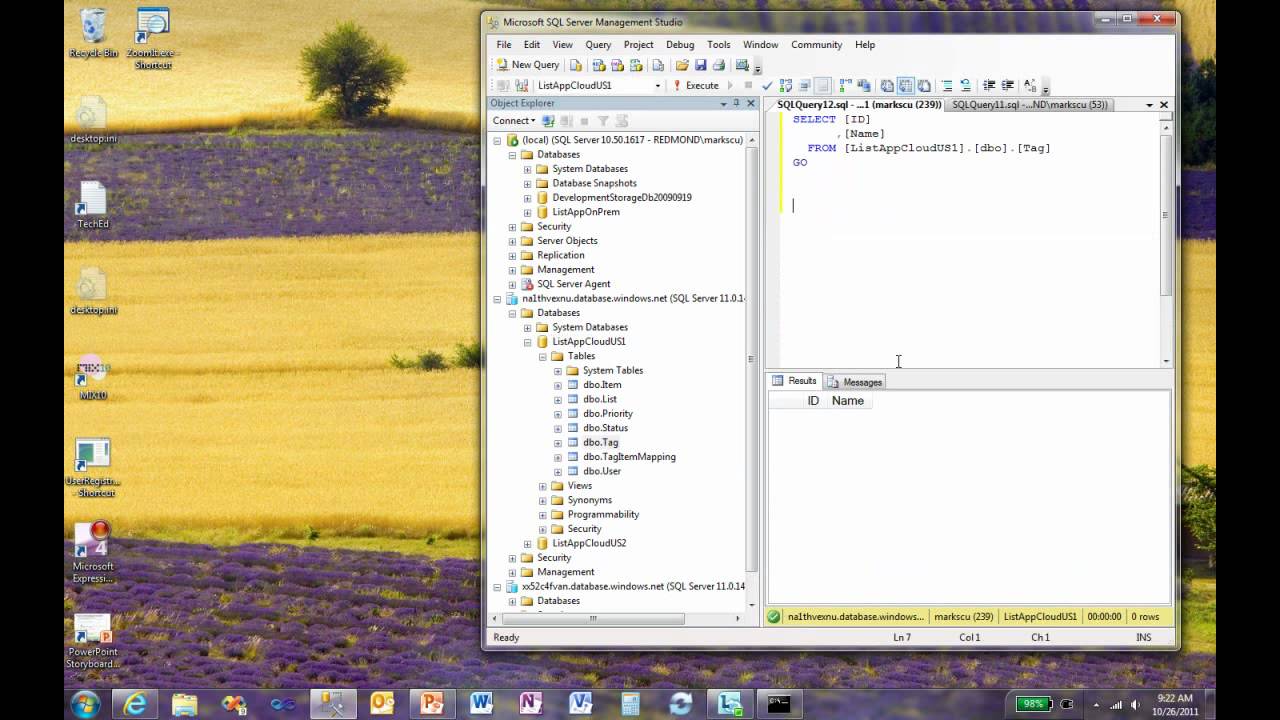Open the Query Options icon
This screenshot has width=1280, height=720.
(805, 86)
